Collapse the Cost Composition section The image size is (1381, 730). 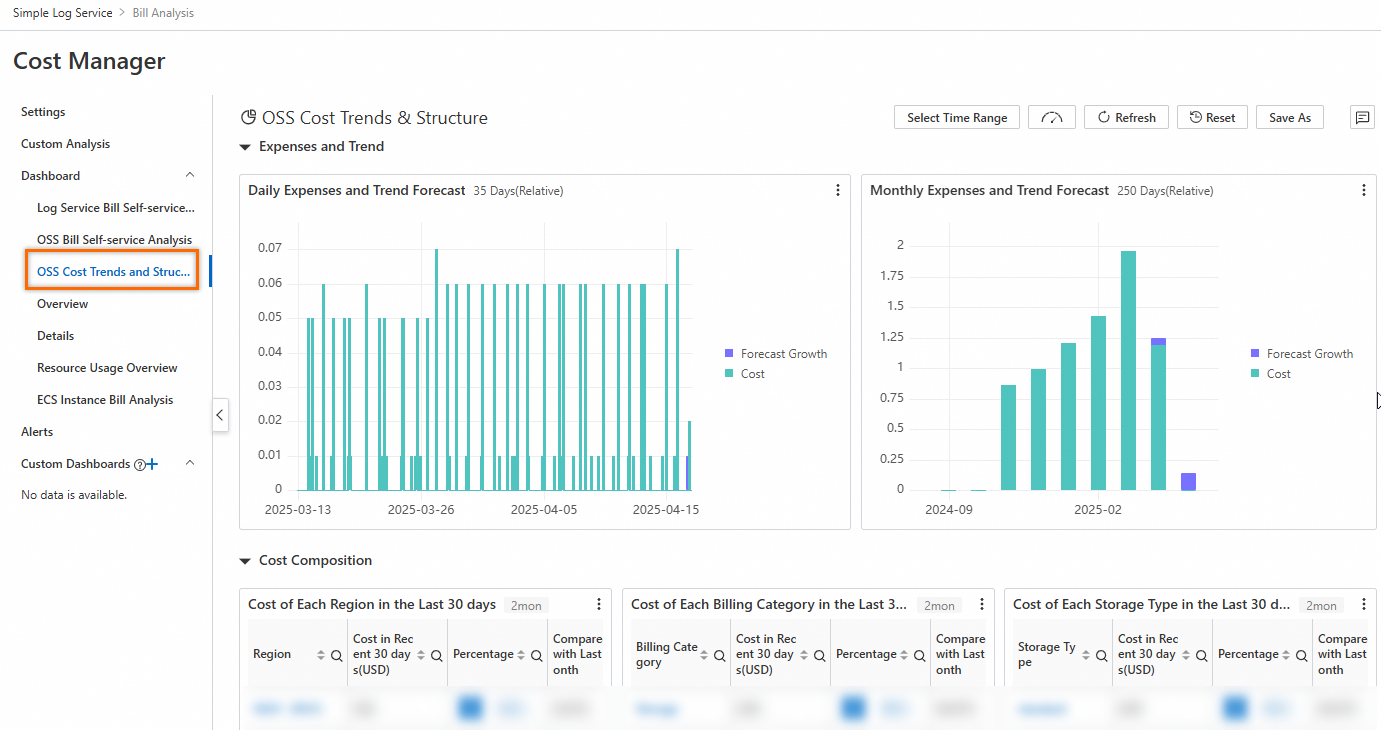point(245,561)
